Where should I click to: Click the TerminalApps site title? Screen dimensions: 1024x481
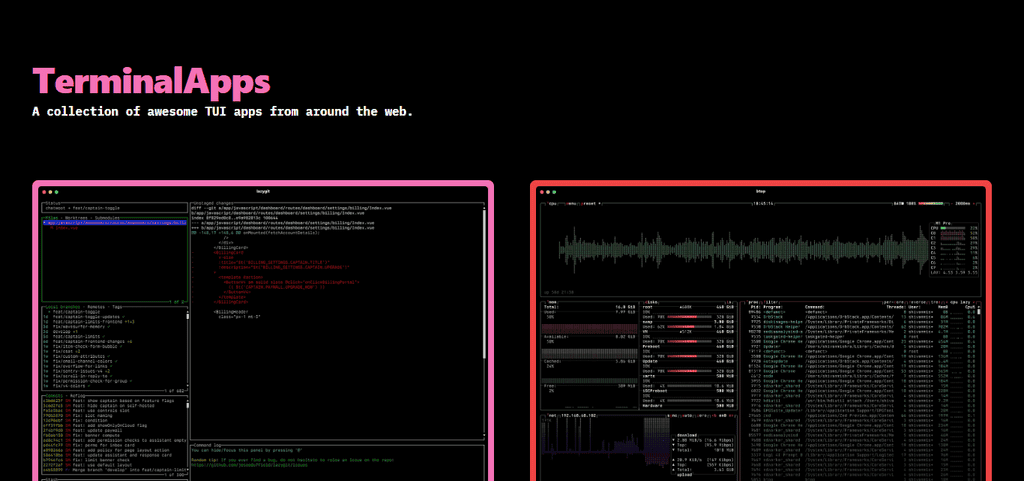(151, 82)
